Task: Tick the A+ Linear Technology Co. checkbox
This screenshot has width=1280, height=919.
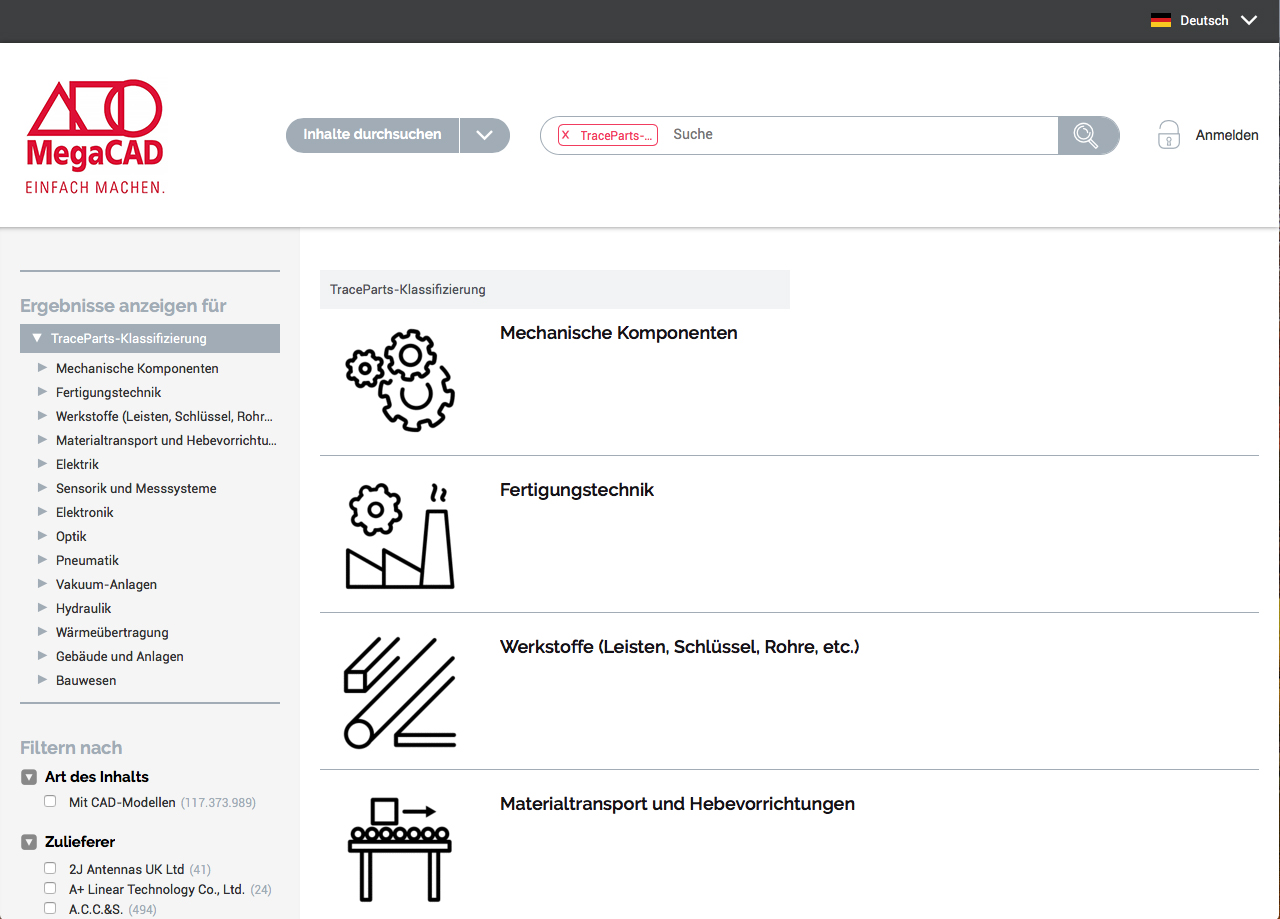Action: [50, 889]
